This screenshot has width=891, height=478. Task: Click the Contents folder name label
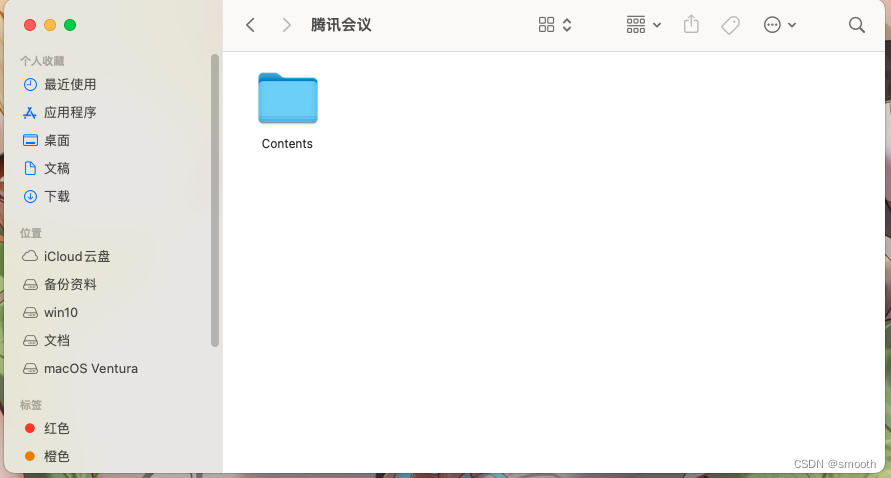click(x=287, y=144)
